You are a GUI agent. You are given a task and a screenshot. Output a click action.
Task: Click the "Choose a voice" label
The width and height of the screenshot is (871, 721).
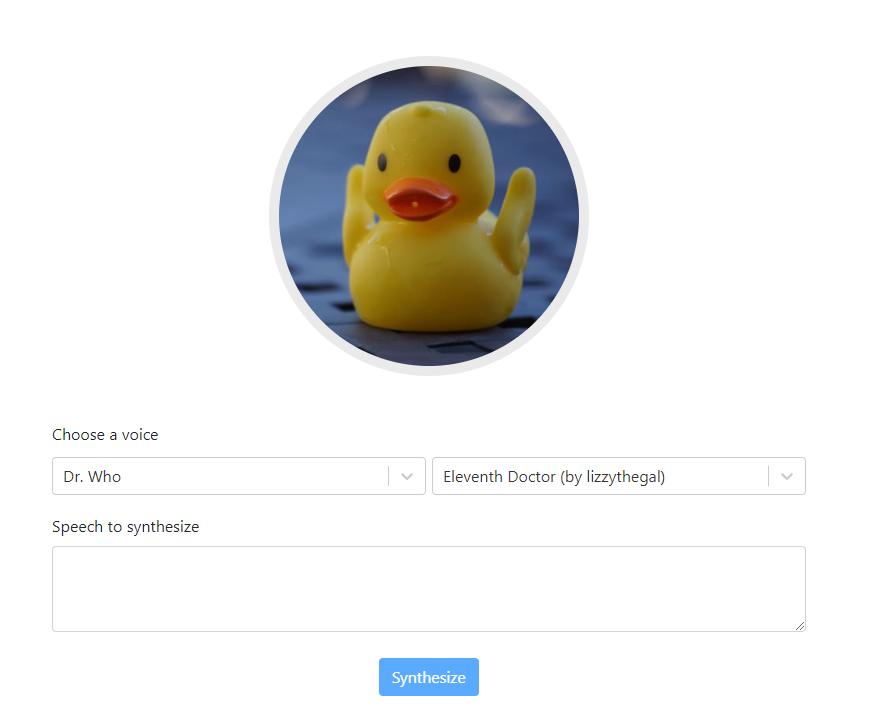point(105,434)
